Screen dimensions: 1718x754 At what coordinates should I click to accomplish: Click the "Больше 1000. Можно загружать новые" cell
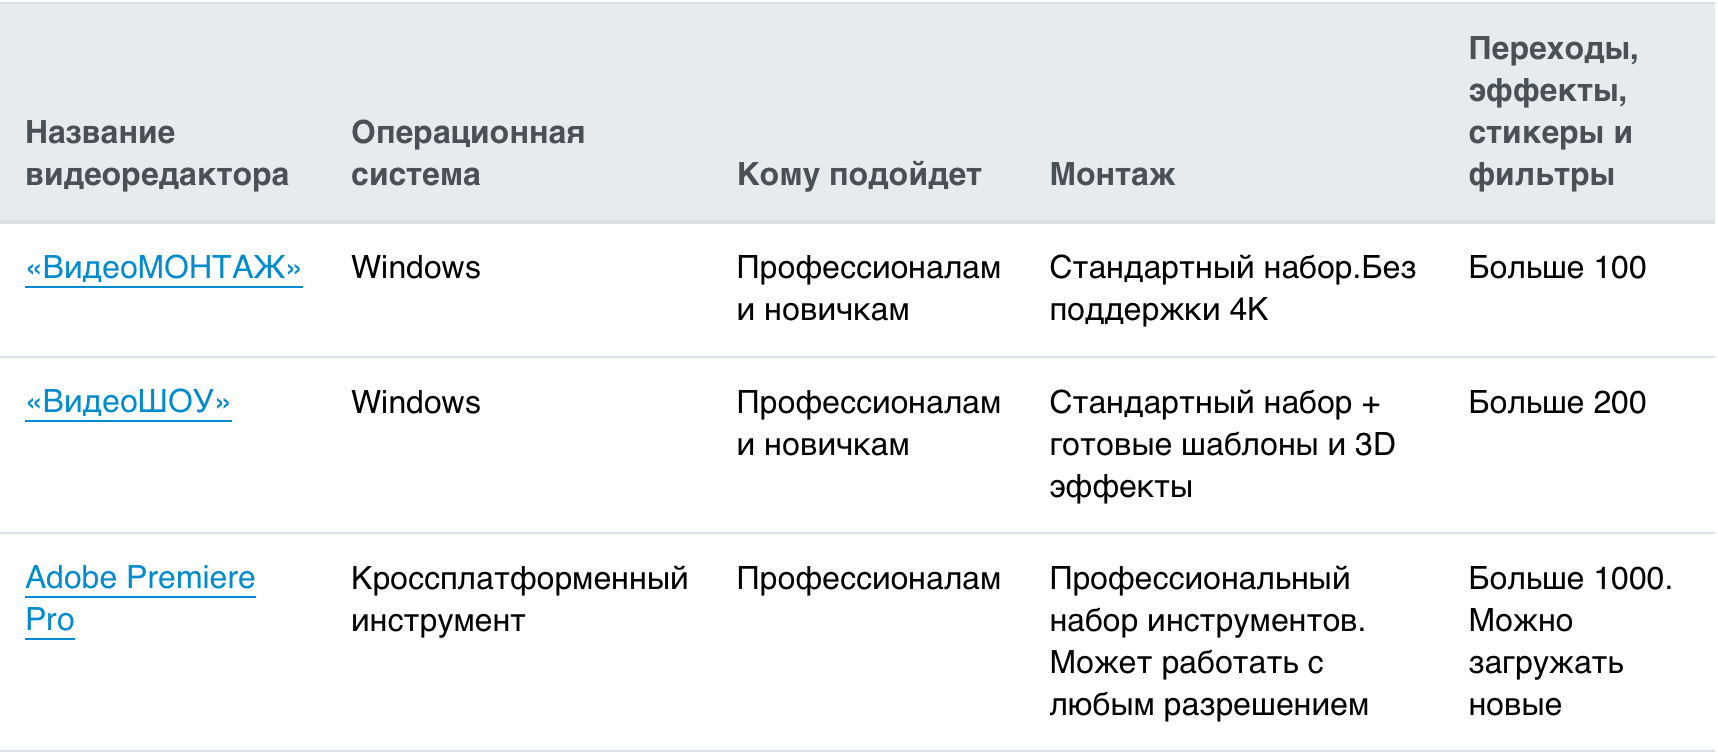pyautogui.click(x=1569, y=641)
